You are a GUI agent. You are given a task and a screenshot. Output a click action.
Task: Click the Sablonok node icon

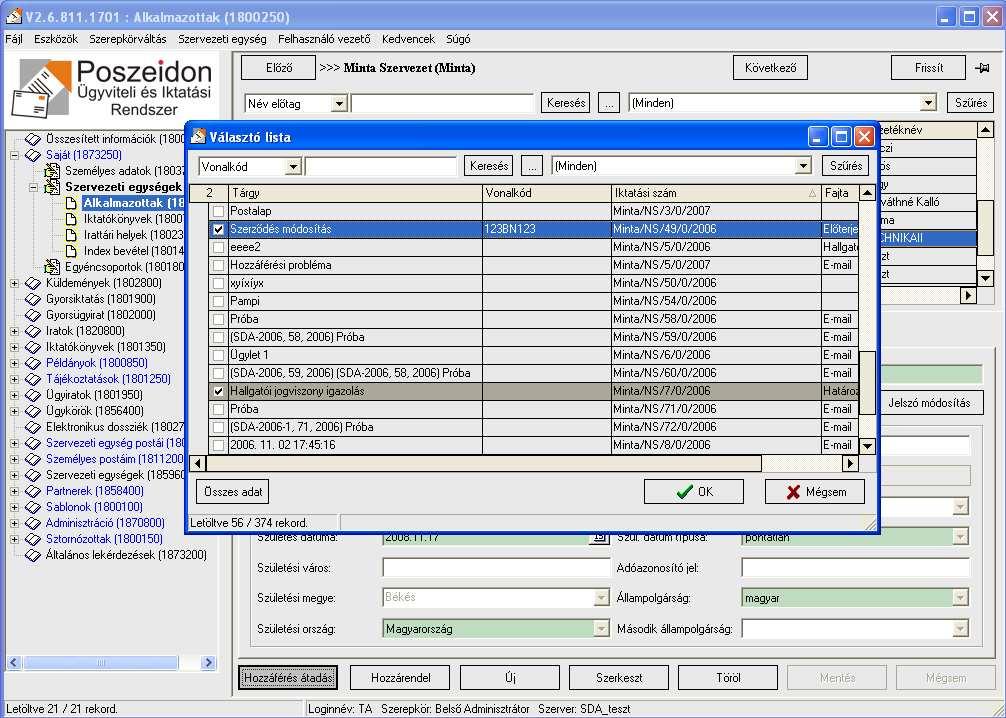point(33,508)
